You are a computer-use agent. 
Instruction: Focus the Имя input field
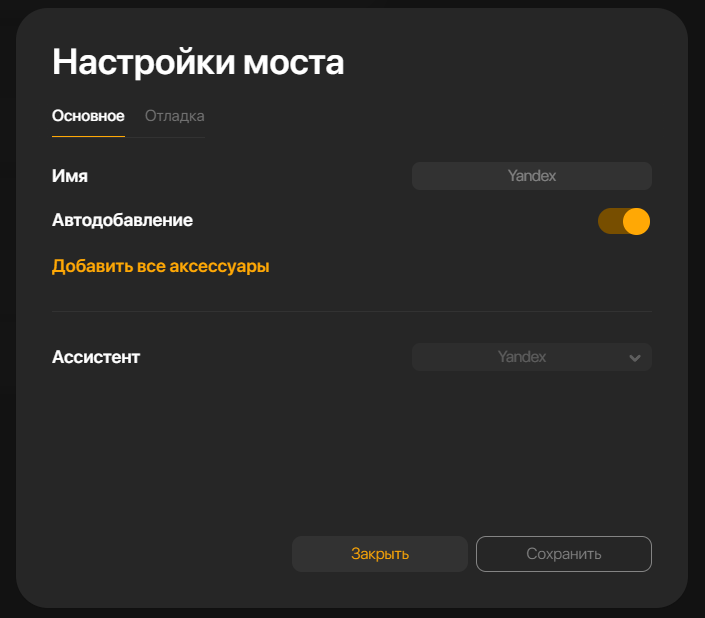tap(531, 176)
